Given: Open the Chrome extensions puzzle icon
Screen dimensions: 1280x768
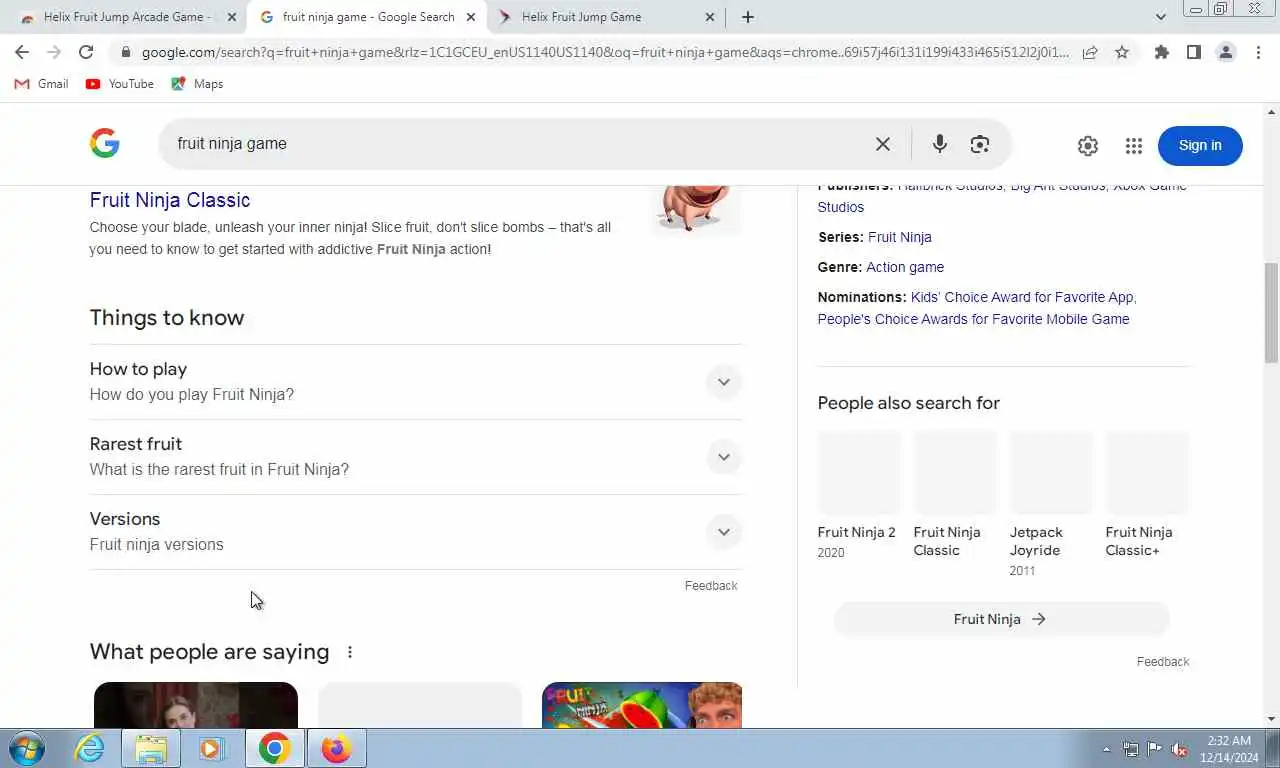Looking at the screenshot, I should 1161,52.
